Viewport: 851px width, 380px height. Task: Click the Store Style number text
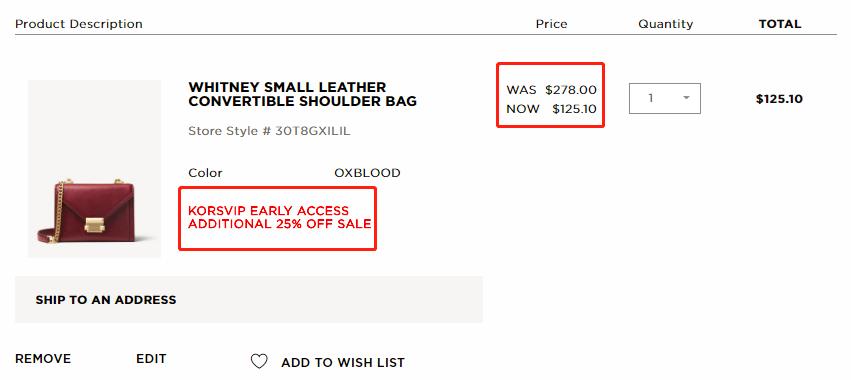tap(269, 131)
